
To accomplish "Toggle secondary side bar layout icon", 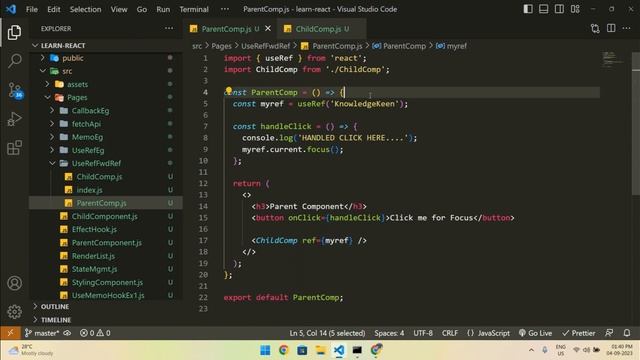I will 559,9.
